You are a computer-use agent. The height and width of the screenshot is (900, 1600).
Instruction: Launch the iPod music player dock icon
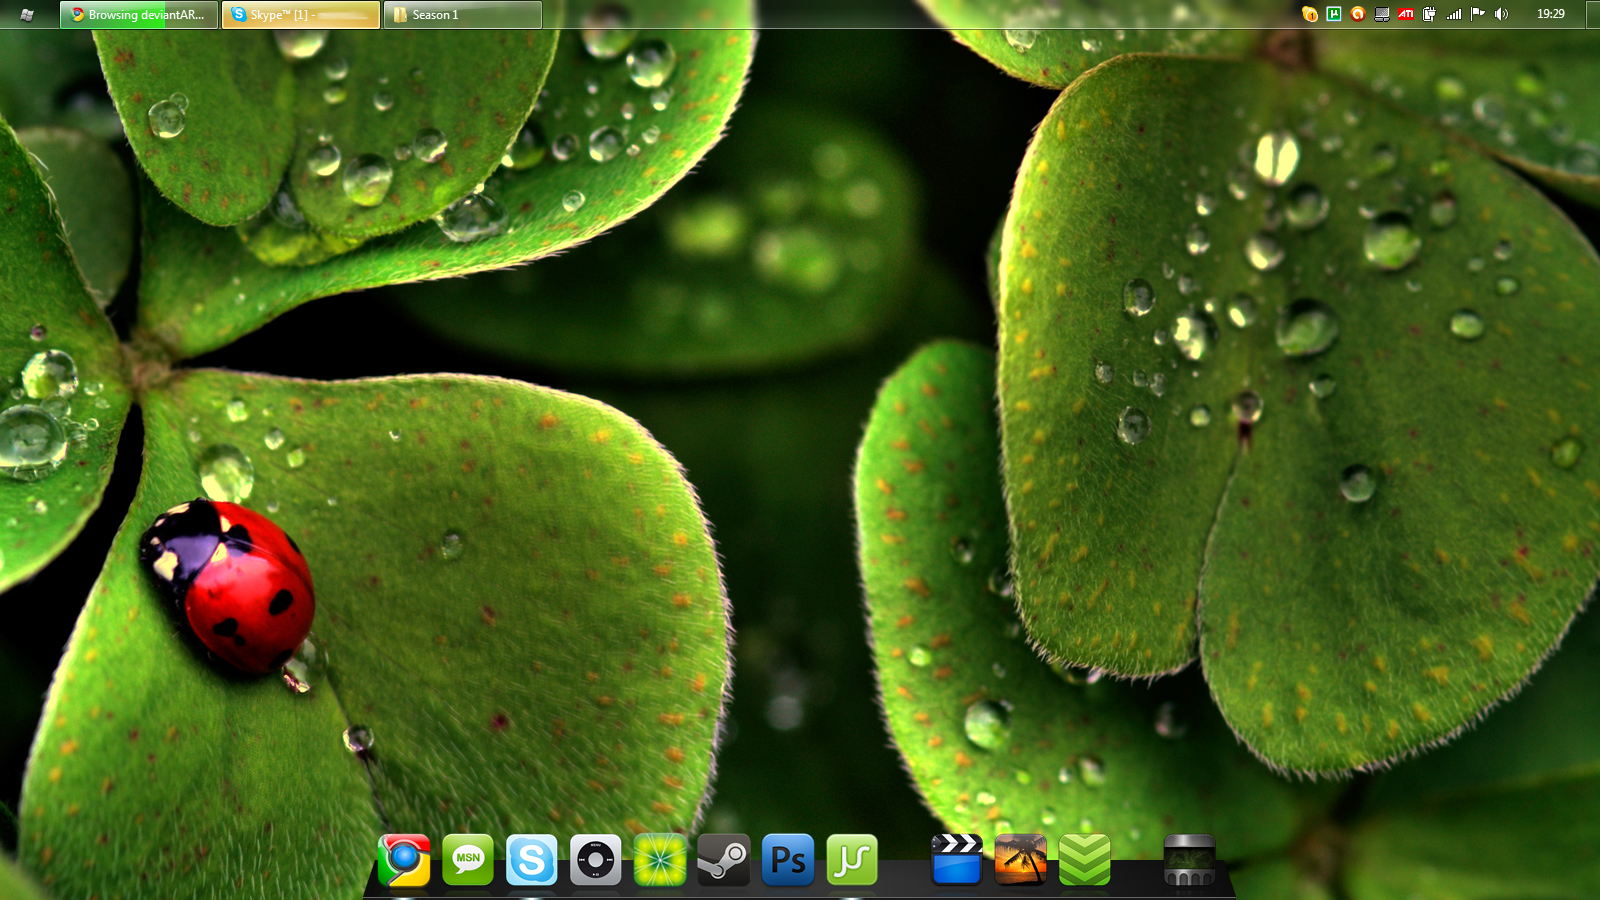pos(596,860)
